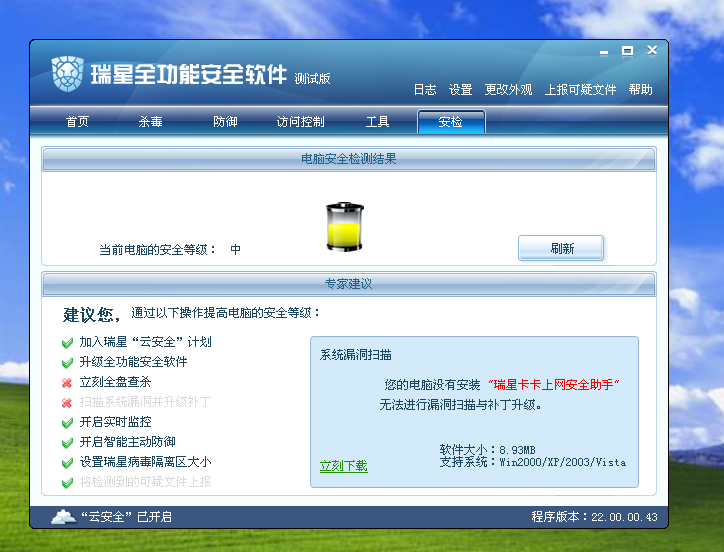Image resolution: width=724 pixels, height=552 pixels.
Task: Click green check beside 将检测到的可疑文件上报
Action: point(67,483)
